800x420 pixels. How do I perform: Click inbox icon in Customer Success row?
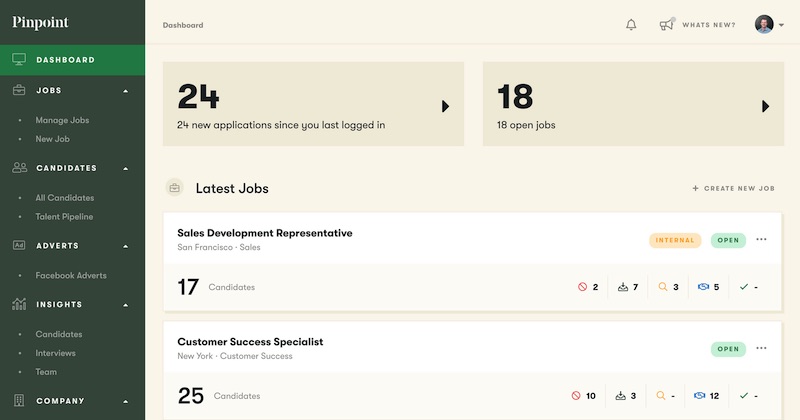click(620, 396)
